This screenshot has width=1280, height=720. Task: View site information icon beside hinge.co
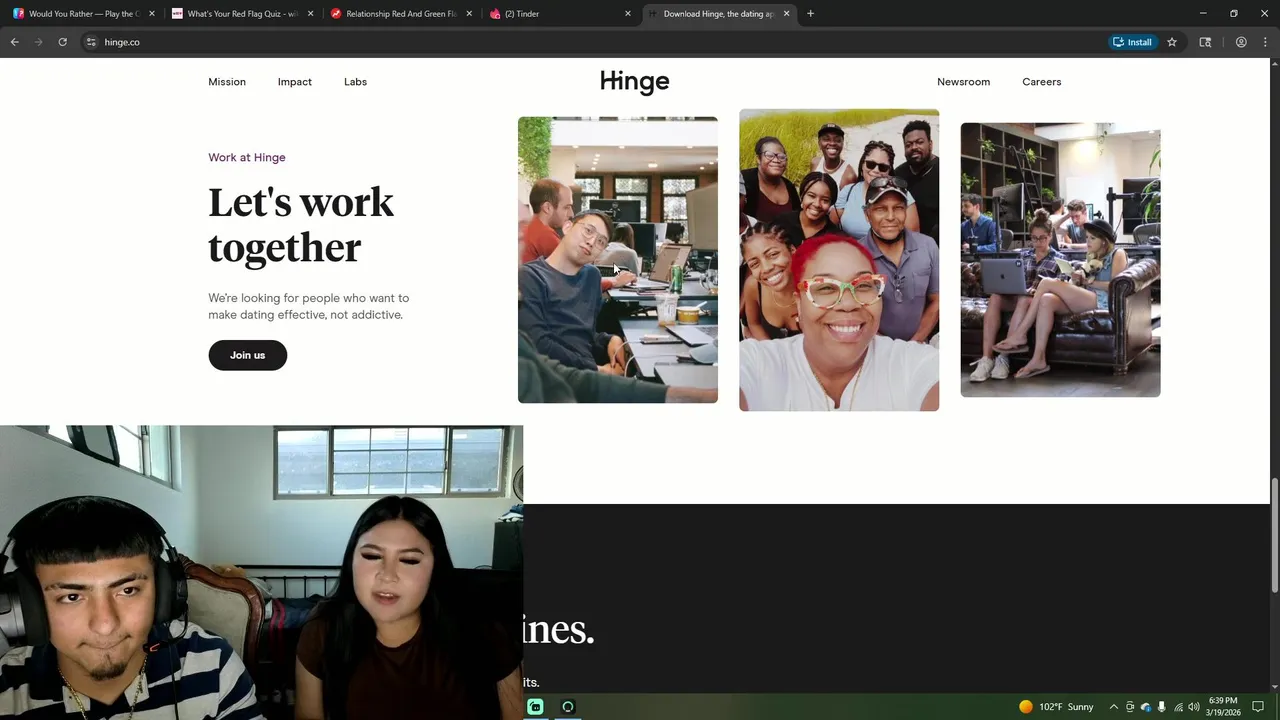(91, 42)
